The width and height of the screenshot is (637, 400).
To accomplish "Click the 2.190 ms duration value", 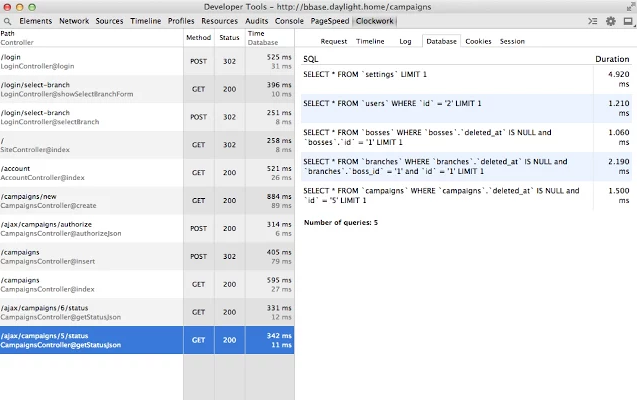I will pyautogui.click(x=618, y=166).
